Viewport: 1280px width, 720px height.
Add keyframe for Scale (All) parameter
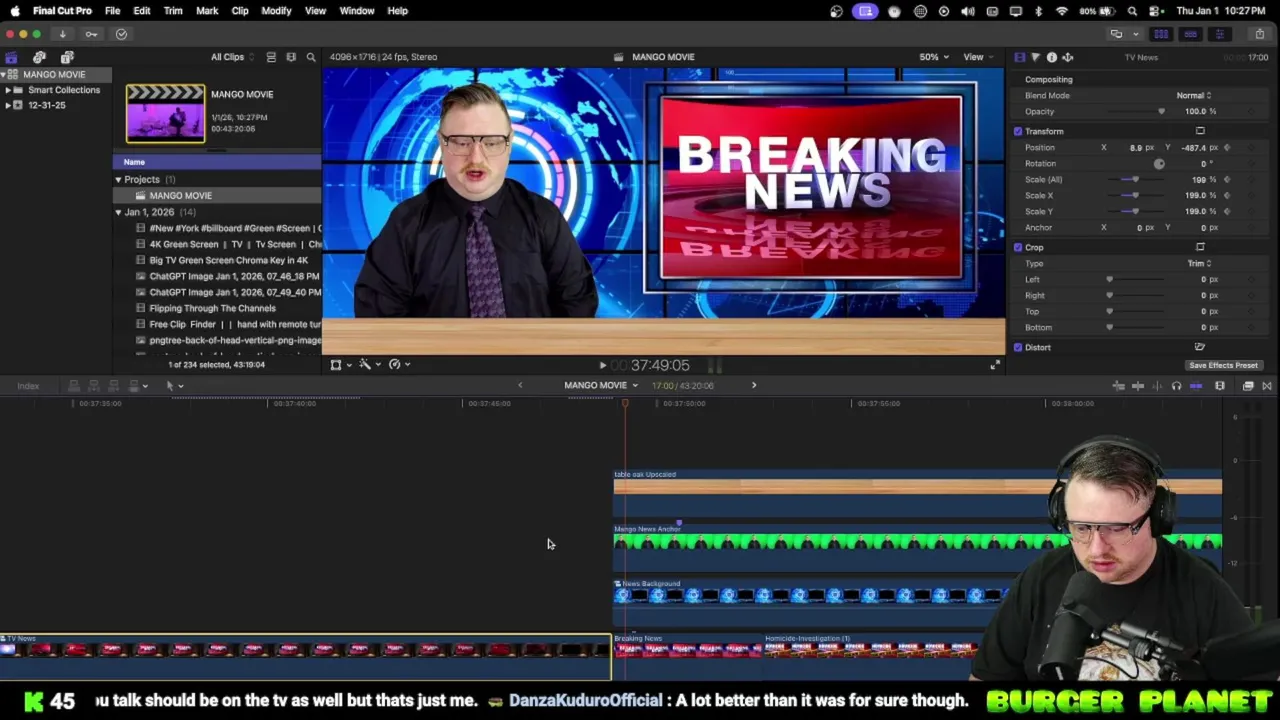tap(1227, 179)
